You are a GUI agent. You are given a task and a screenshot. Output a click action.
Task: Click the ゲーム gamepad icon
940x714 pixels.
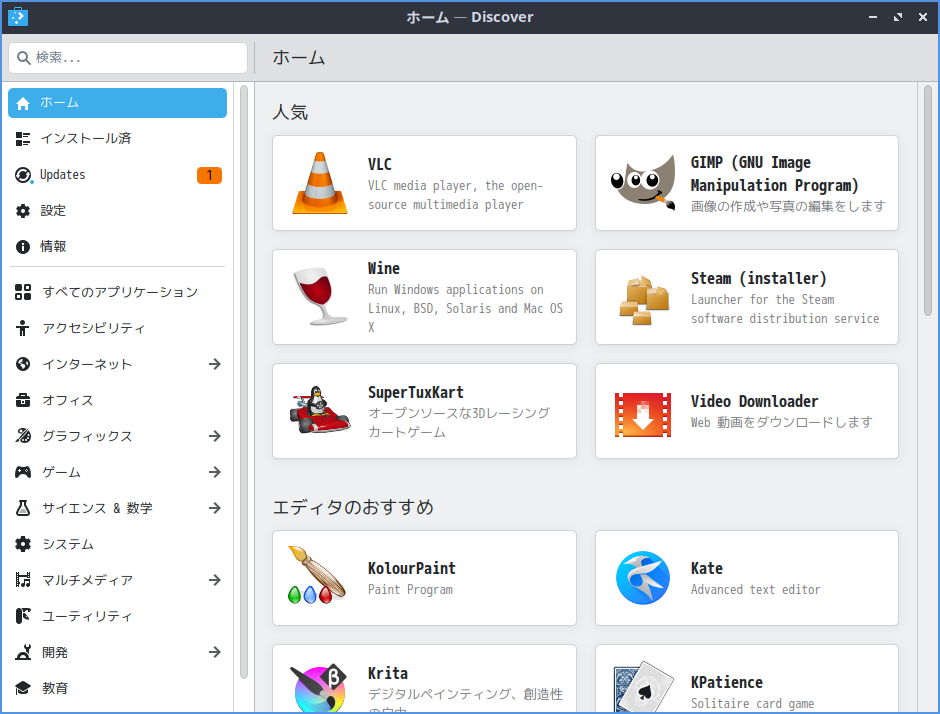click(x=23, y=472)
